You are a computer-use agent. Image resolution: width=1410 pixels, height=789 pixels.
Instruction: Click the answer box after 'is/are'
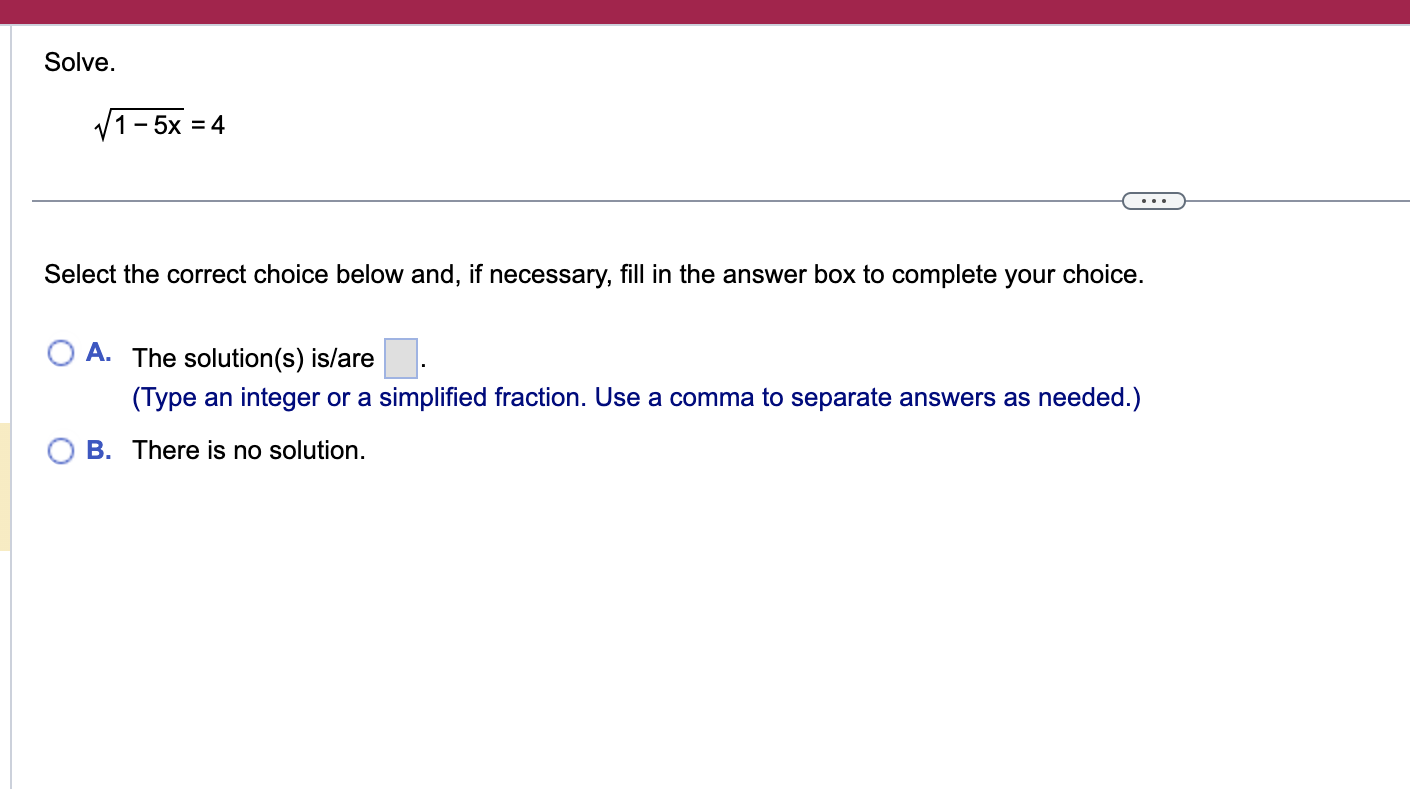(x=399, y=358)
